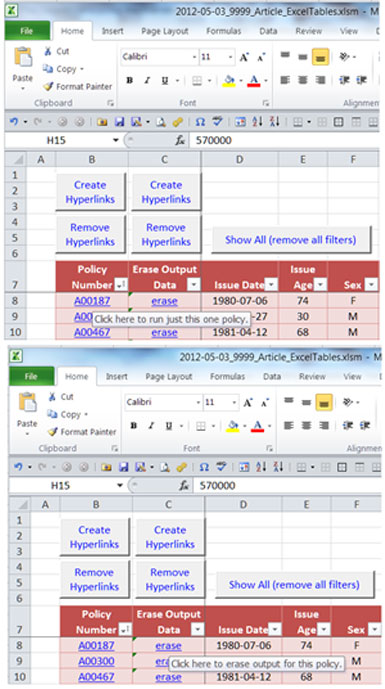
Task: Toggle Center alignment in top window
Action: [303, 80]
